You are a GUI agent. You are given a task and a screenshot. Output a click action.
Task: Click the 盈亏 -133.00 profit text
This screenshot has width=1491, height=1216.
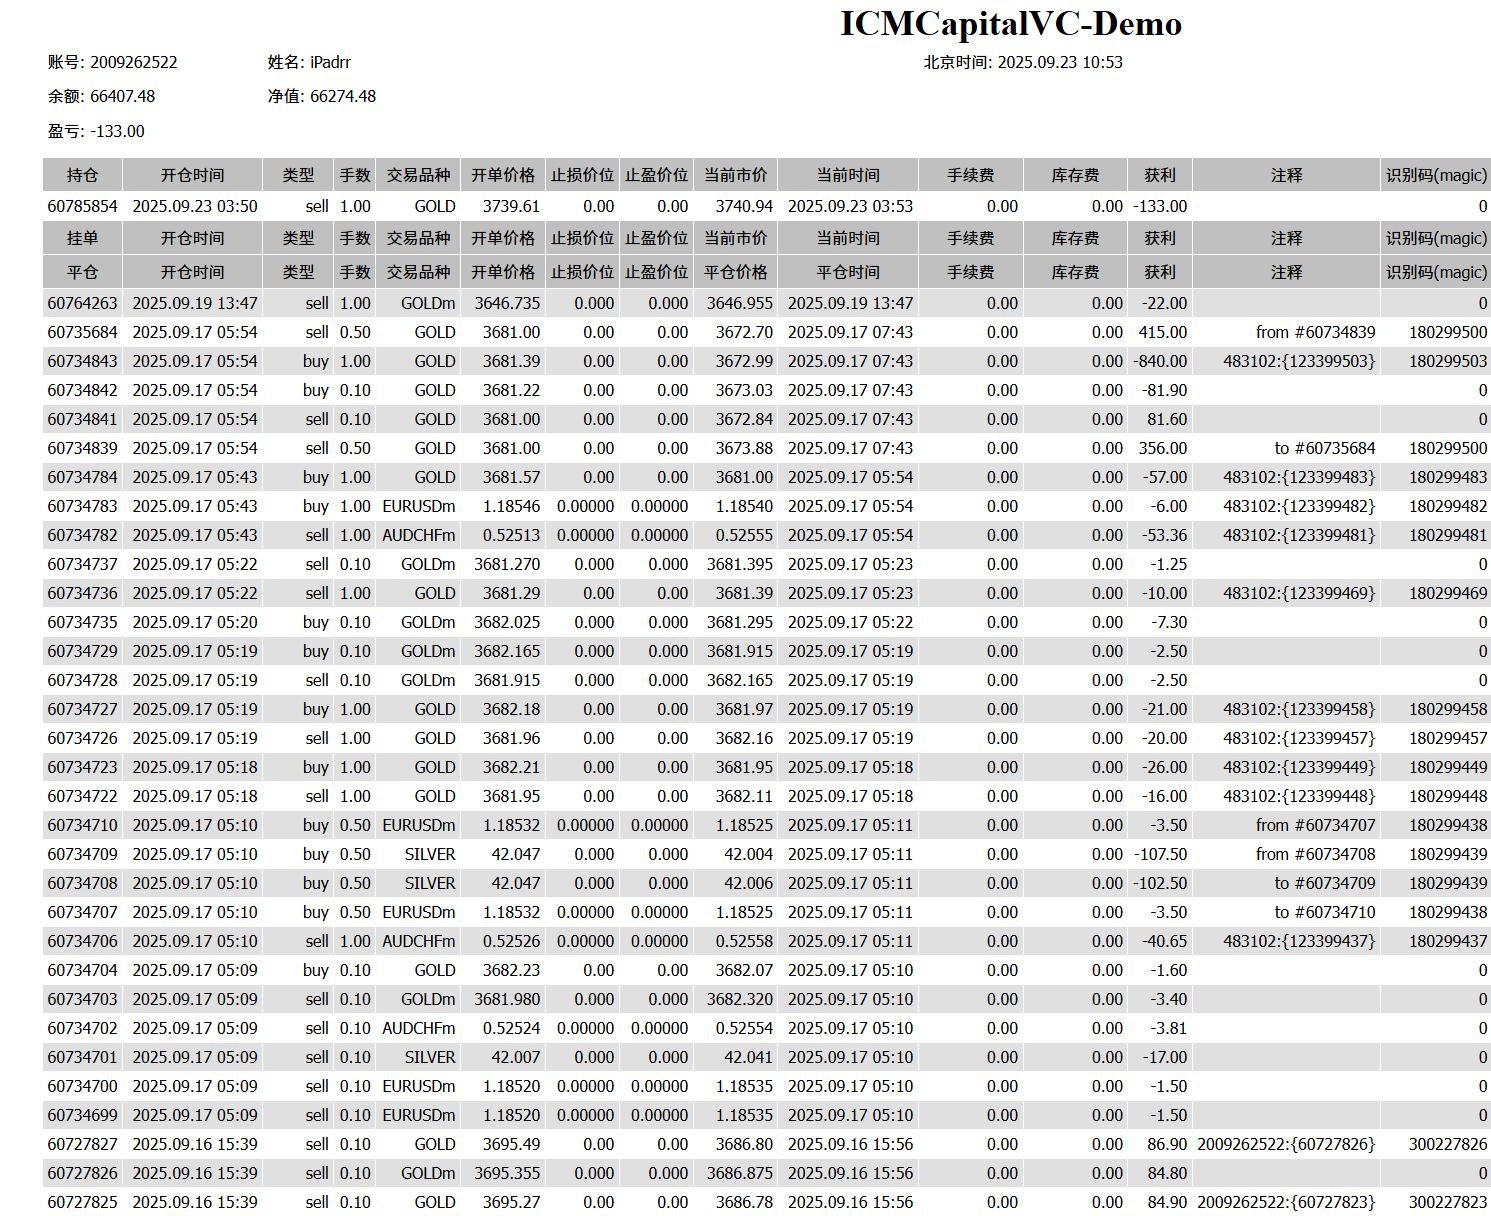(96, 132)
